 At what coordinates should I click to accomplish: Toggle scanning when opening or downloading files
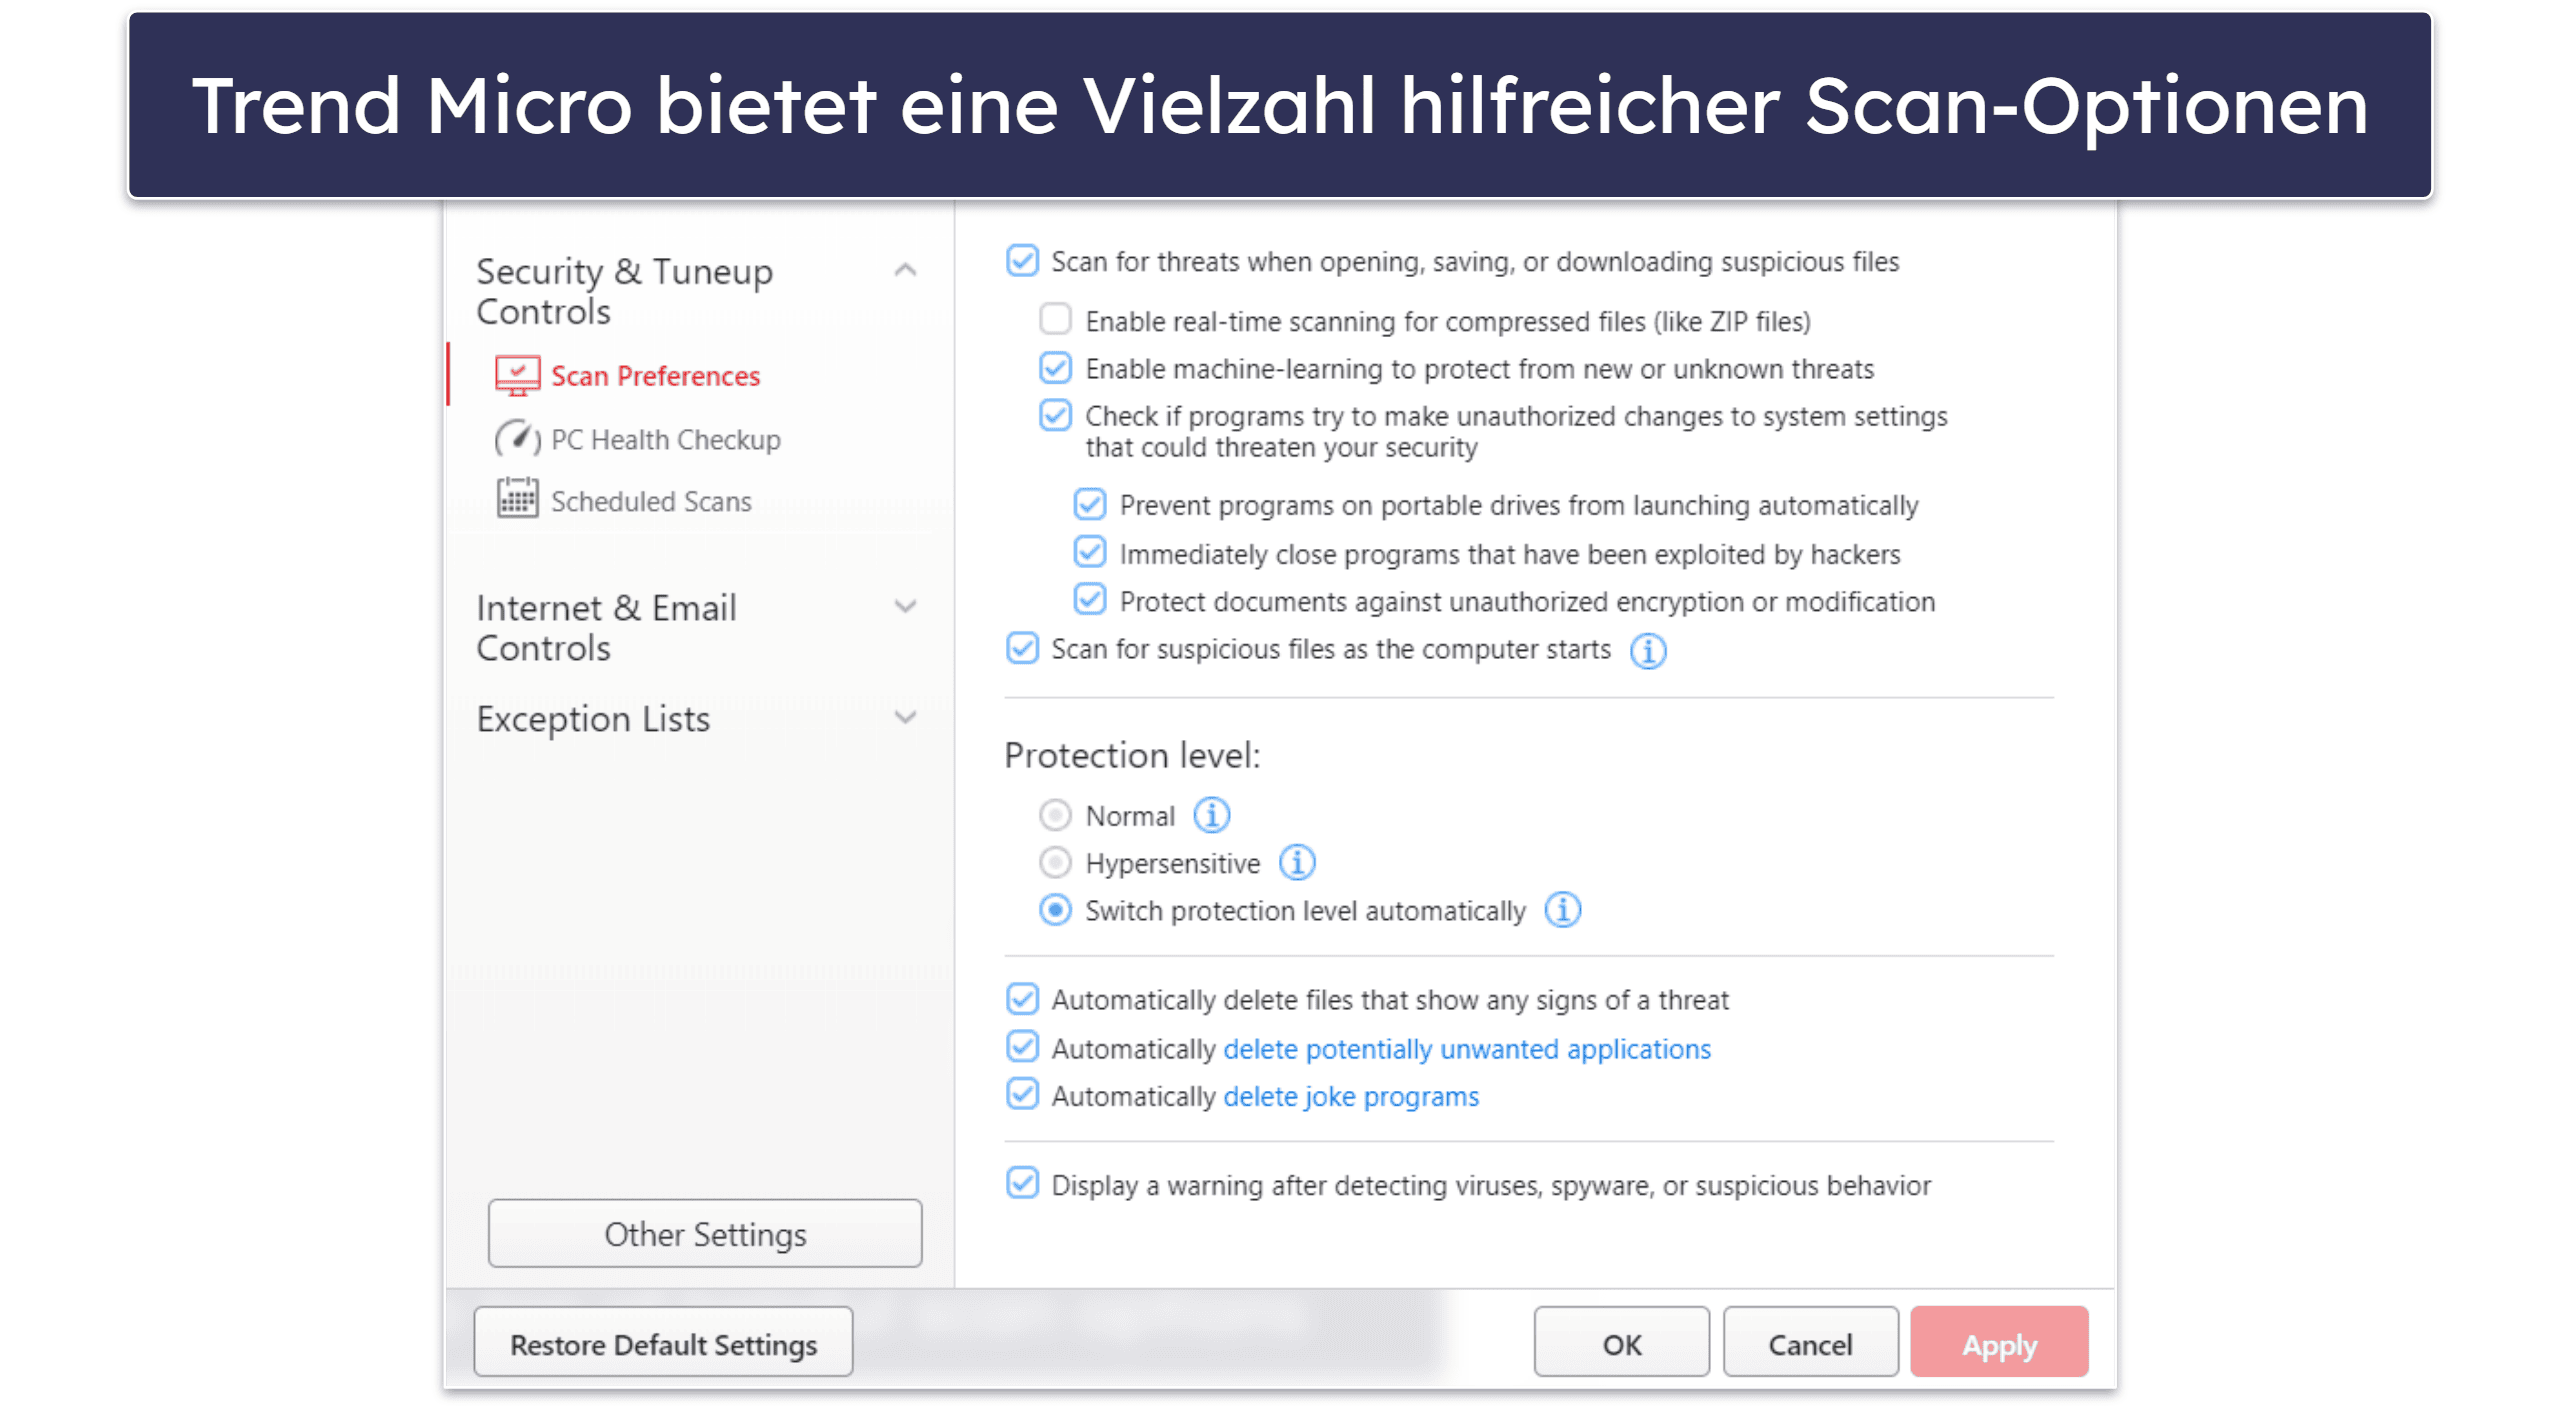(x=1022, y=261)
